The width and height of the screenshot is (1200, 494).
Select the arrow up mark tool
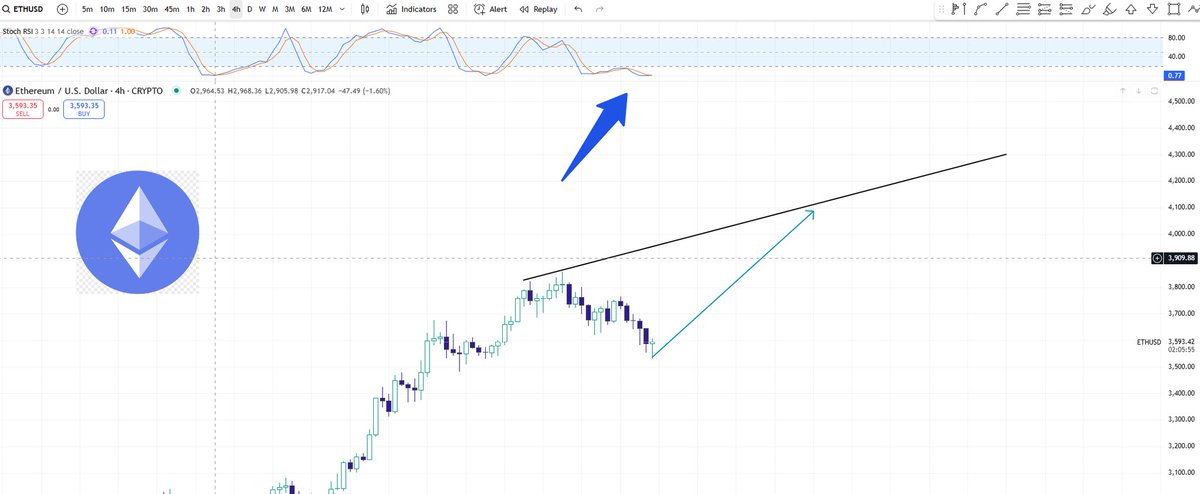click(1132, 9)
